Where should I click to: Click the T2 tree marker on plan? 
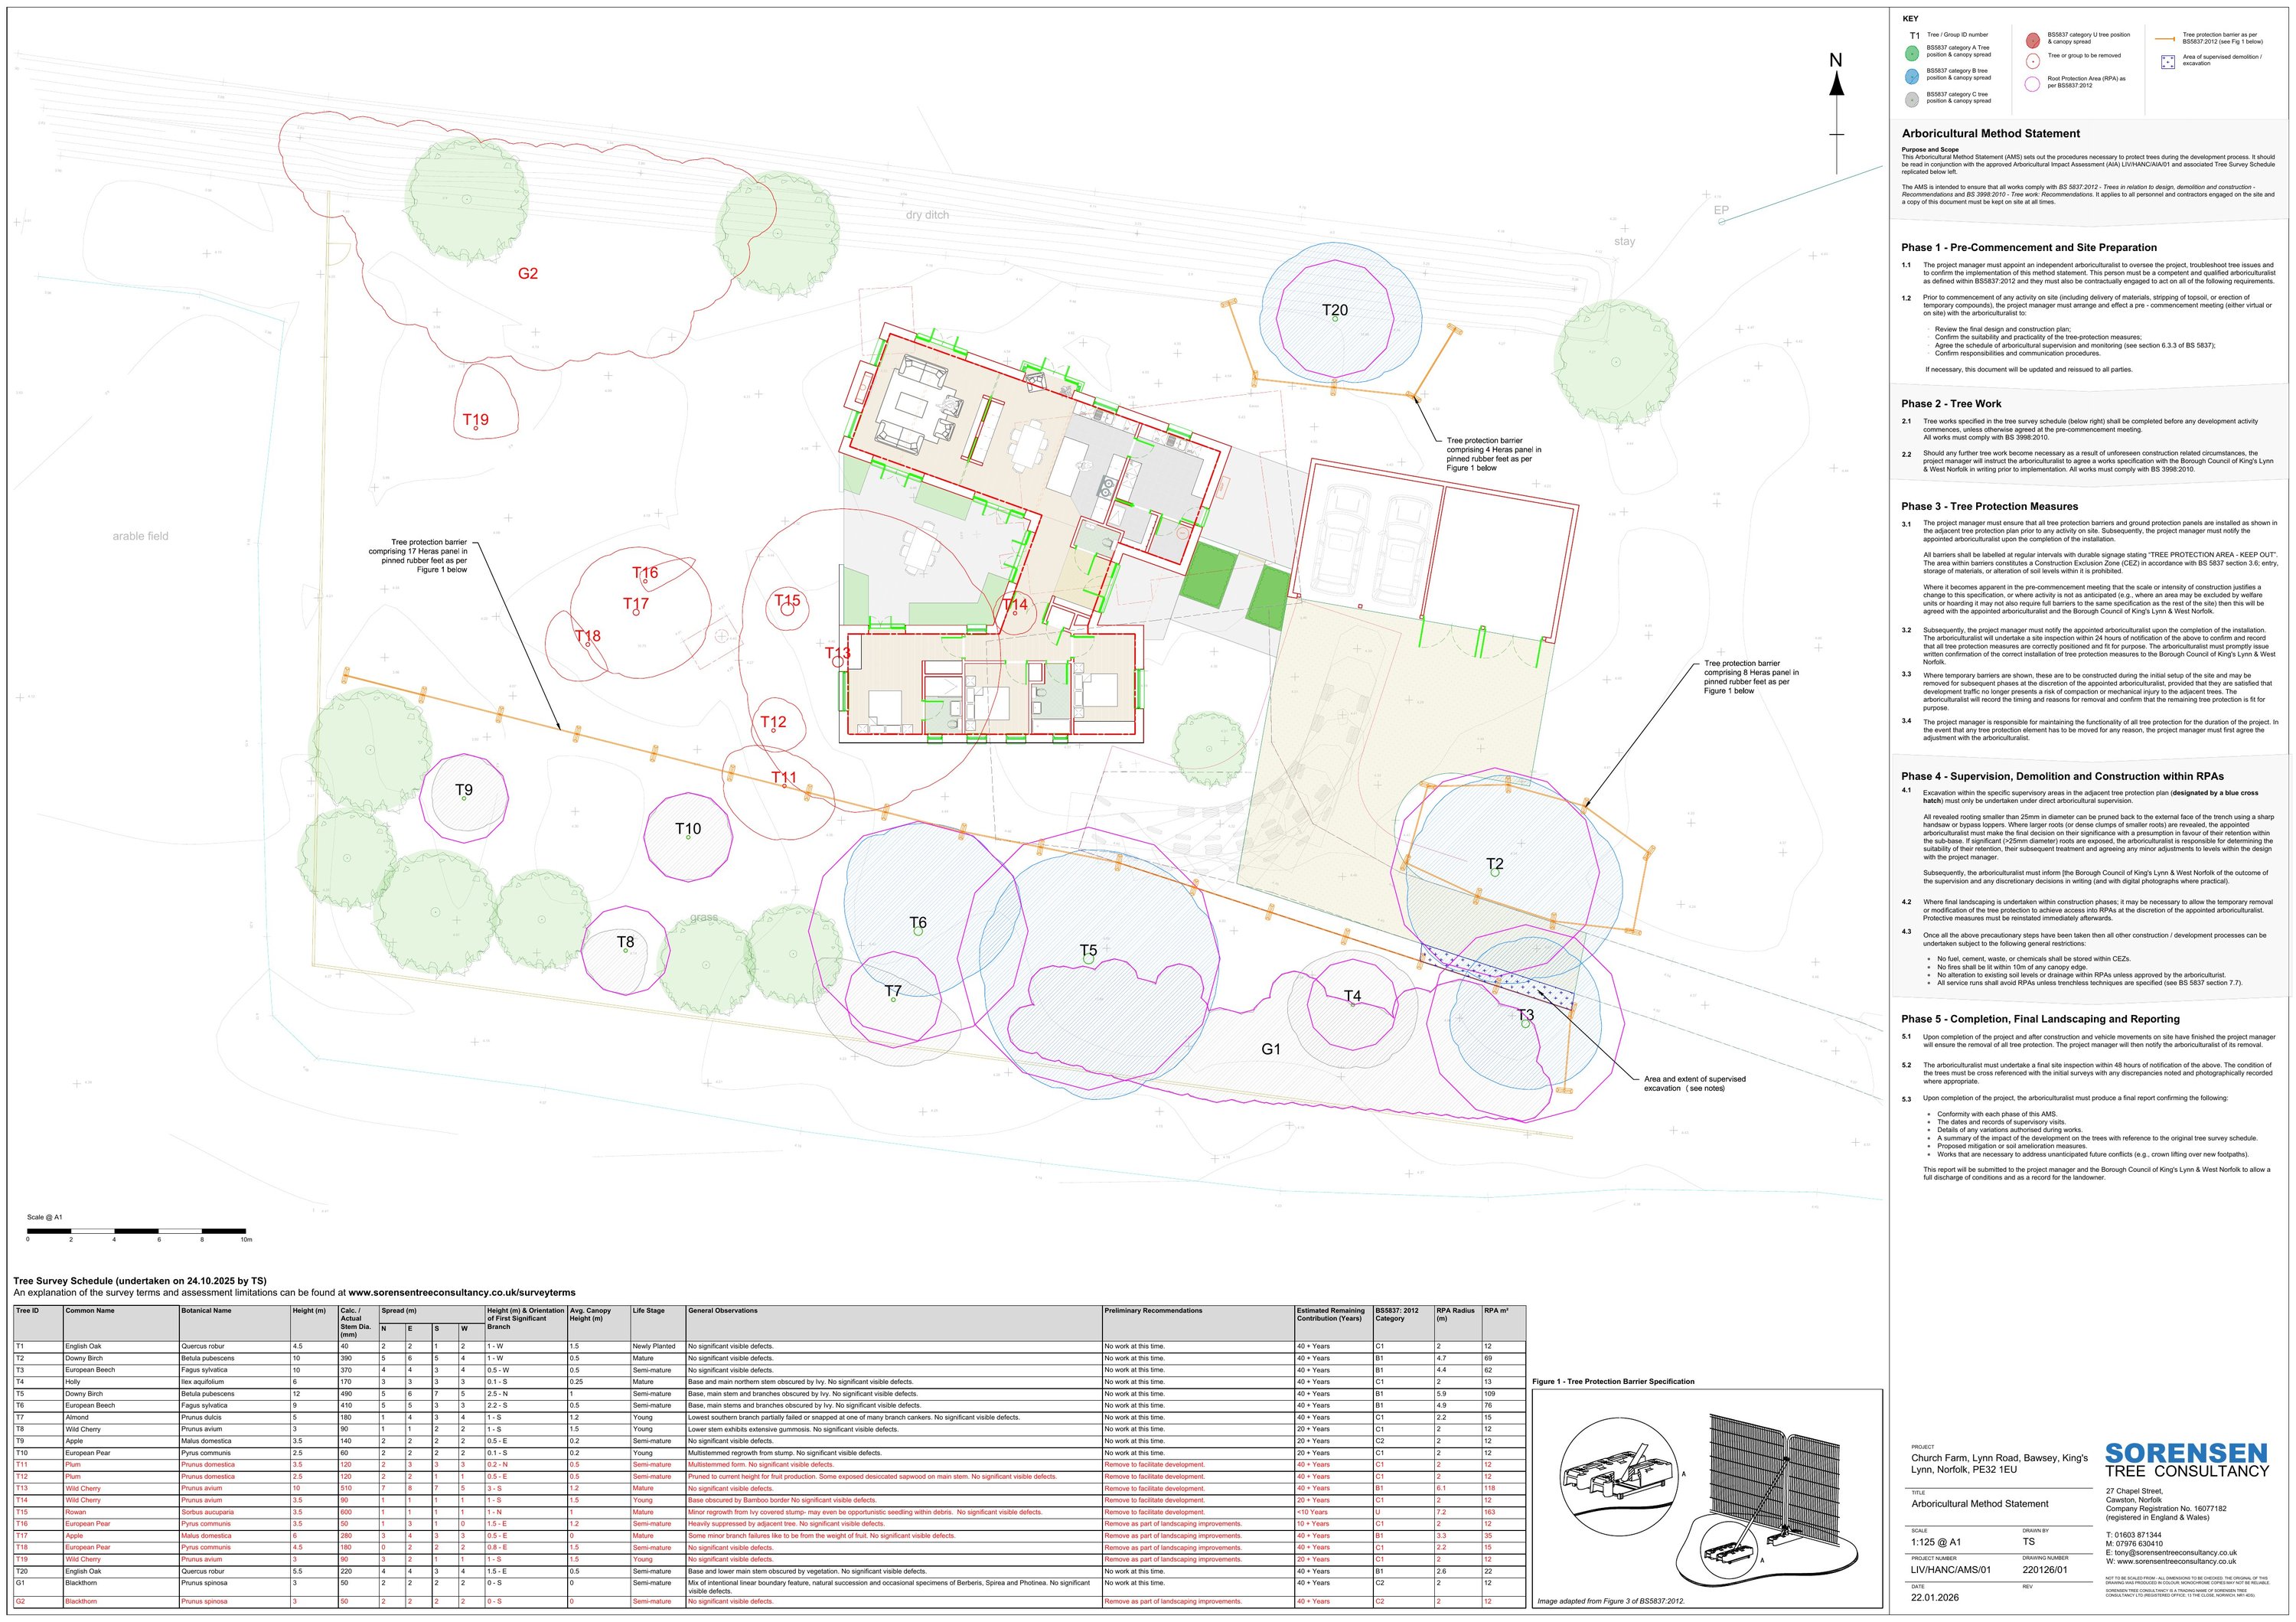click(x=1494, y=872)
